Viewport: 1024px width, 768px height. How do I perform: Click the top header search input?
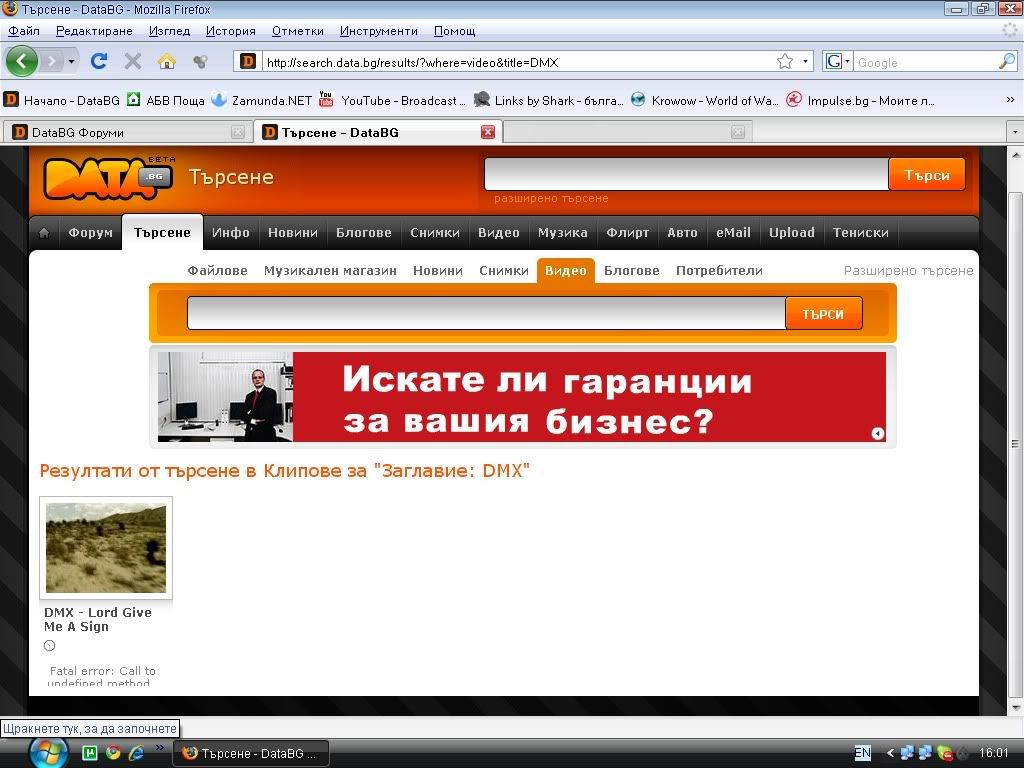[x=686, y=174]
